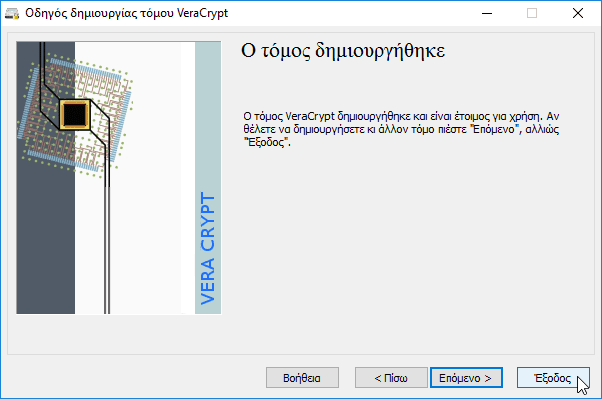Exit the wizard via Έξοδος
Screen dimensions: 602x399
[x=553, y=378]
